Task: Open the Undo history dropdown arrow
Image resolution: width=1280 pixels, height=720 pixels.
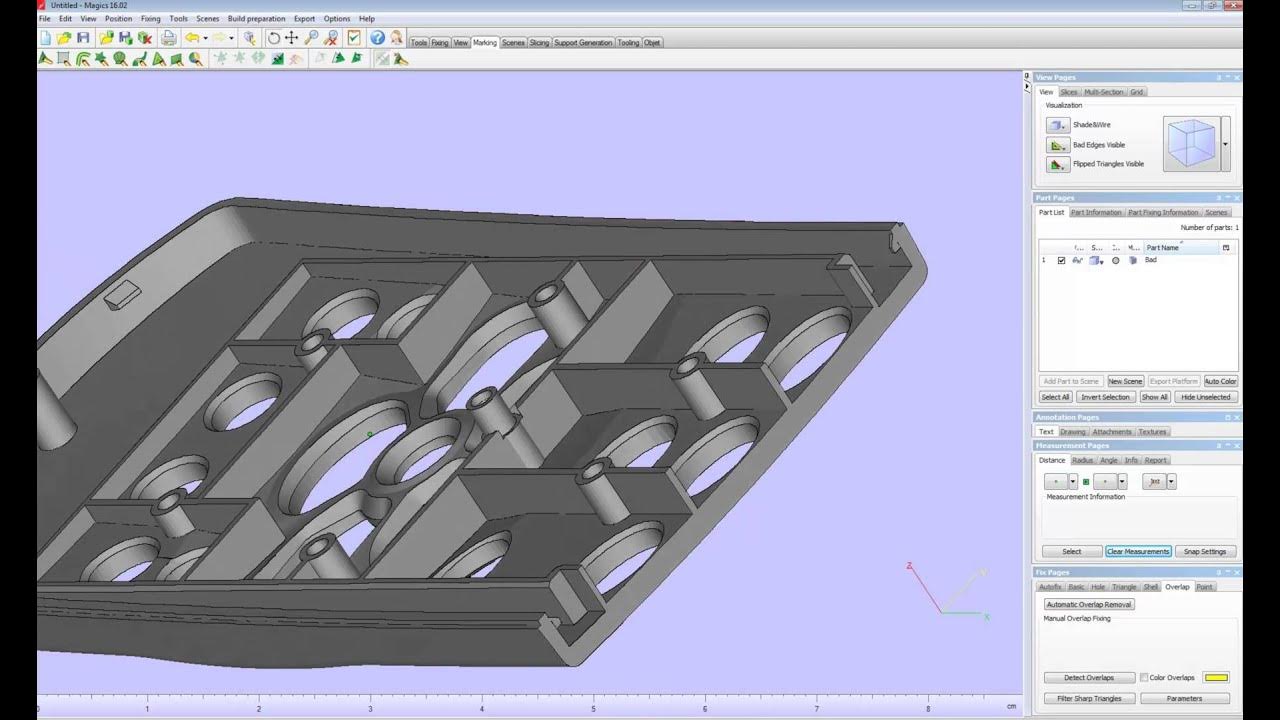Action: 205,38
